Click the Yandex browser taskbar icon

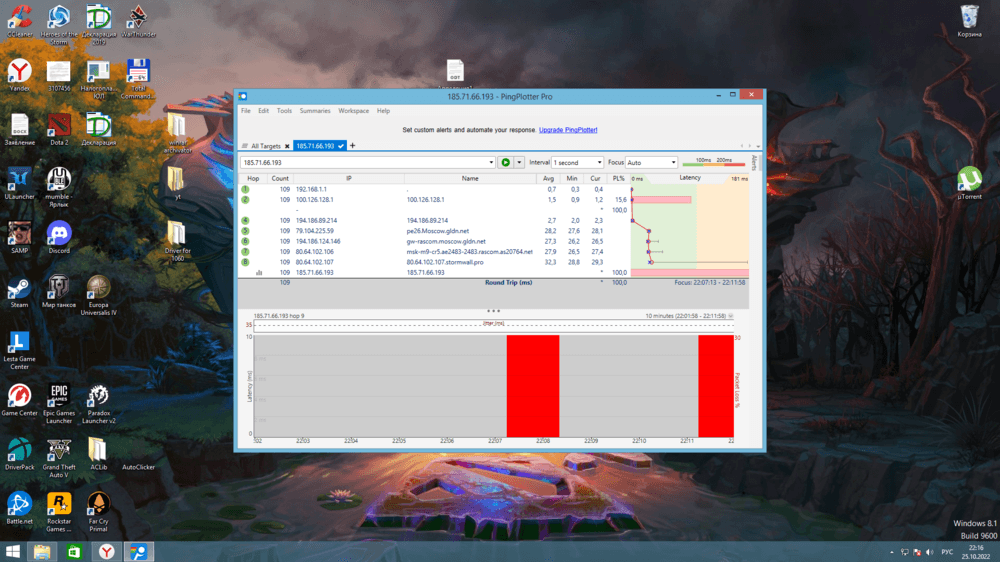[105, 551]
